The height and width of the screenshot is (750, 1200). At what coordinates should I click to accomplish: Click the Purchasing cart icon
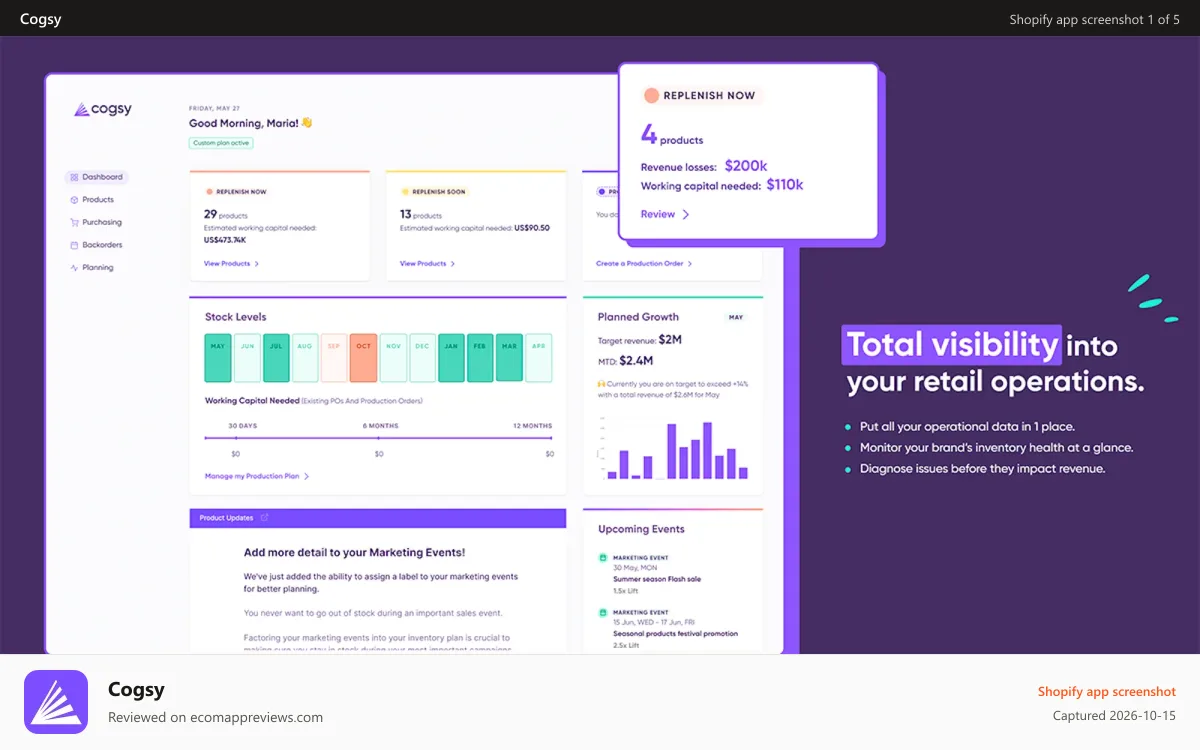tap(74, 222)
